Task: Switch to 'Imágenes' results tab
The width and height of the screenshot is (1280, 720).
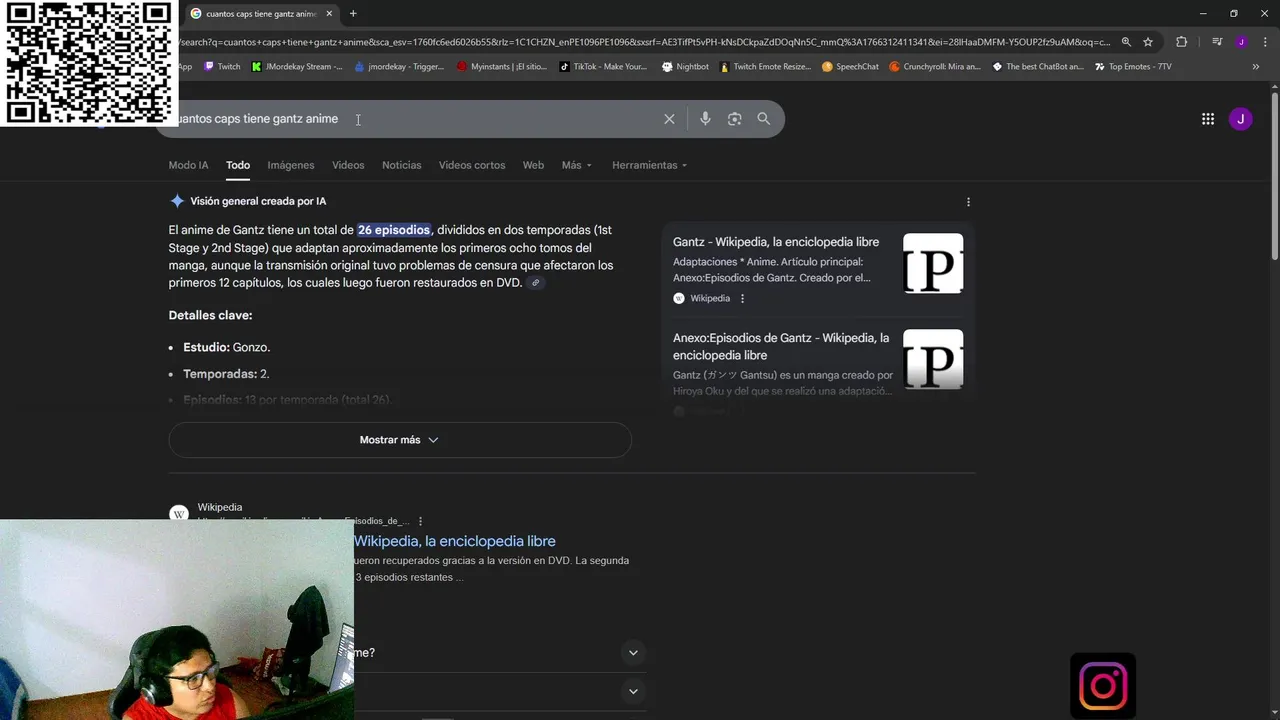Action: [x=291, y=165]
